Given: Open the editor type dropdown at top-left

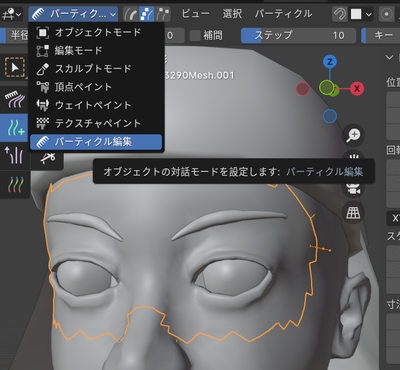Looking at the screenshot, I should click(x=11, y=14).
